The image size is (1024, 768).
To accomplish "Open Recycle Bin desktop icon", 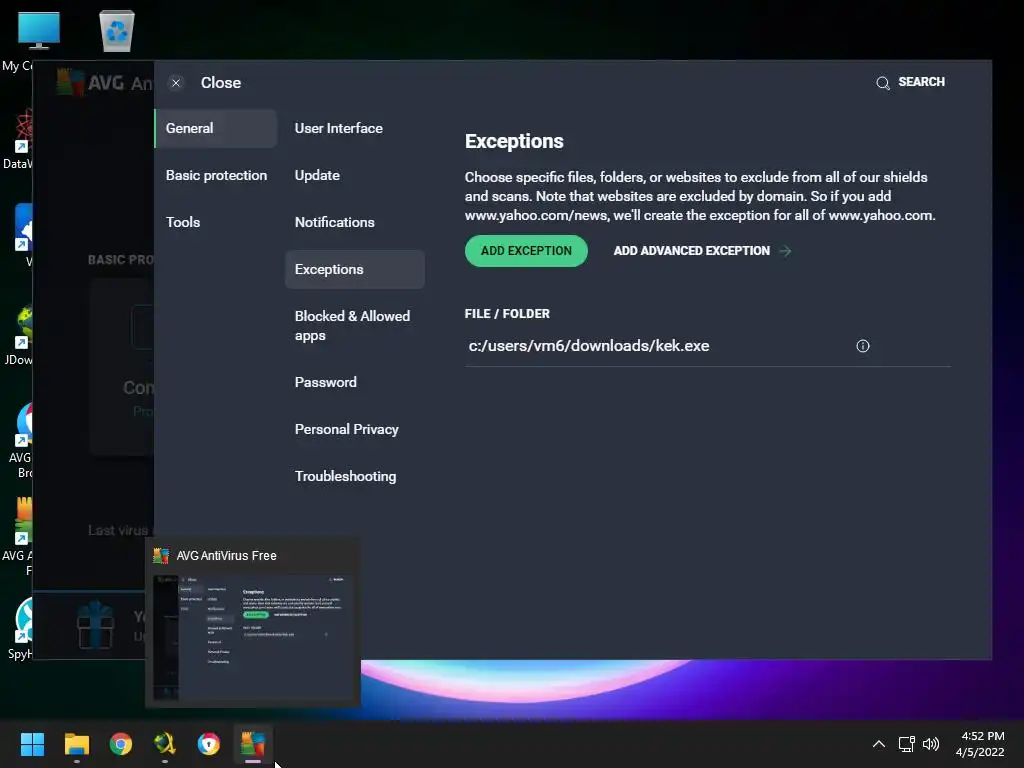I will [117, 31].
